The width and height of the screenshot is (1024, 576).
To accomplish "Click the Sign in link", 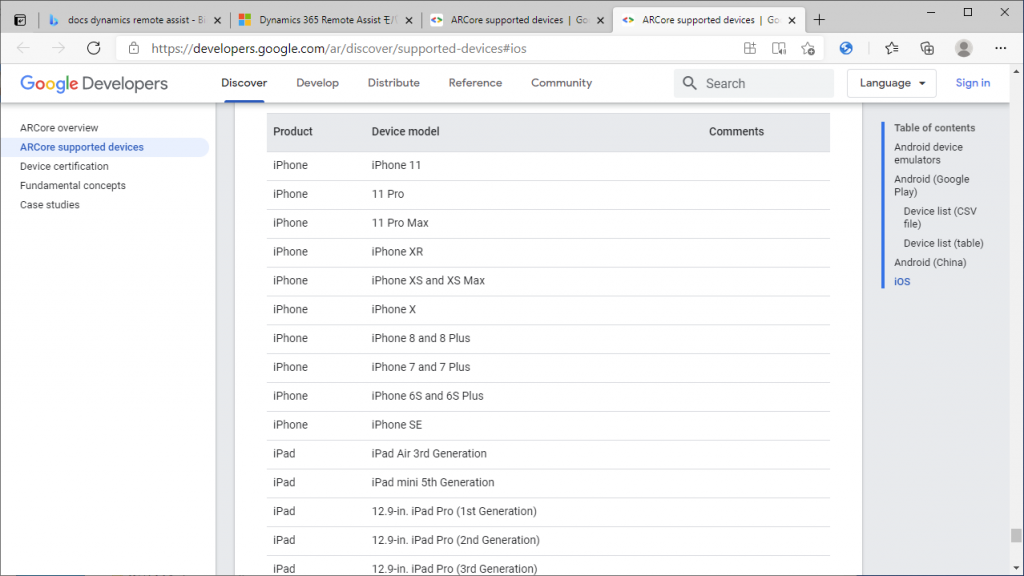I will tap(972, 83).
